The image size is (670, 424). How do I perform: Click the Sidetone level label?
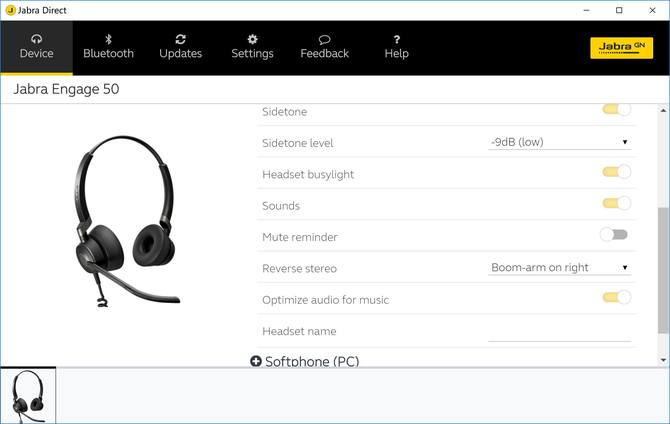tap(297, 143)
